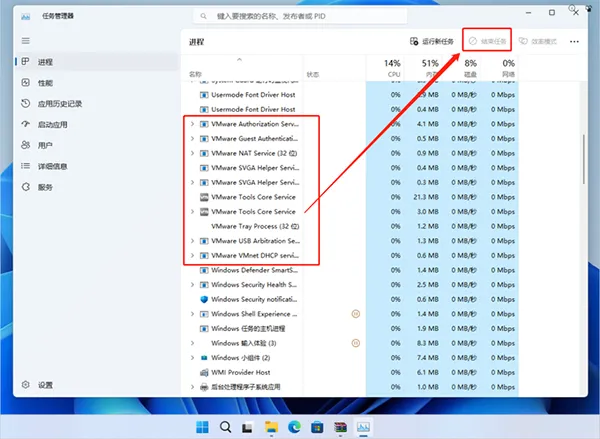Open Services (服务) sidebar icon
Image resolution: width=600 pixels, height=439 pixels.
click(x=26, y=187)
